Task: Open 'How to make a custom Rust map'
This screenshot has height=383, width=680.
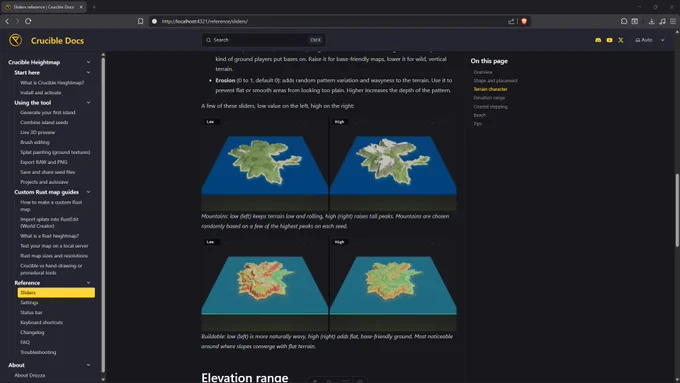Action: [x=51, y=206]
